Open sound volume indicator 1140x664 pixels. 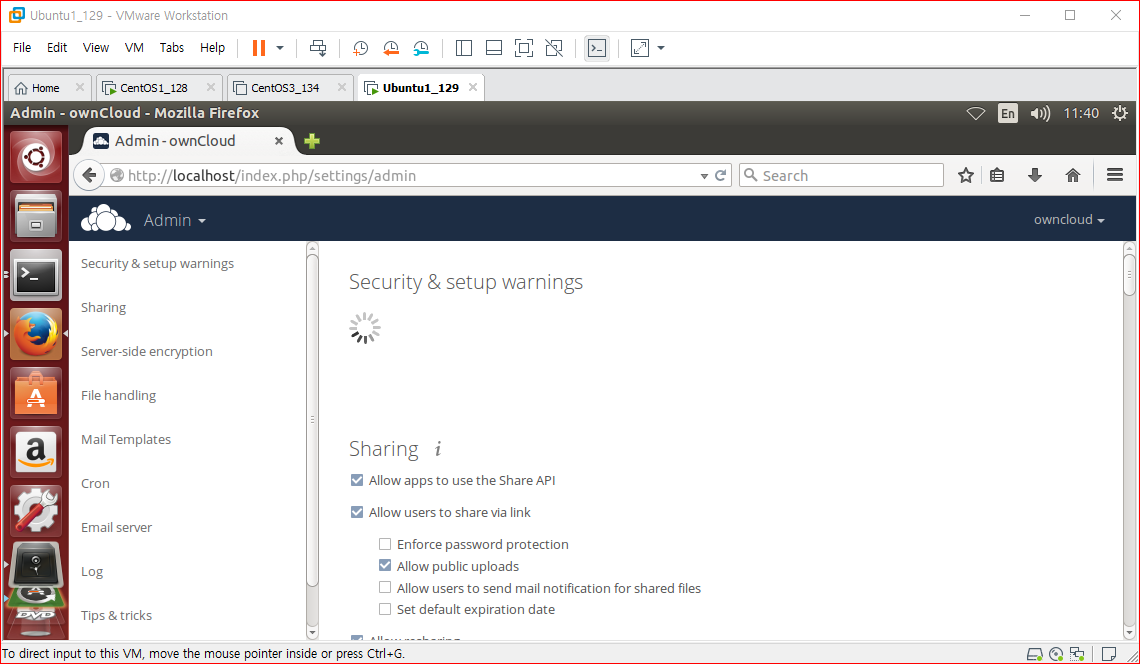(x=1040, y=113)
